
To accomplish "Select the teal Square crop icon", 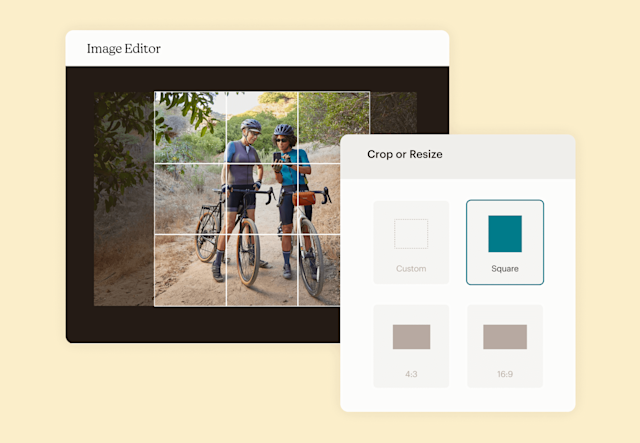I will (x=505, y=234).
